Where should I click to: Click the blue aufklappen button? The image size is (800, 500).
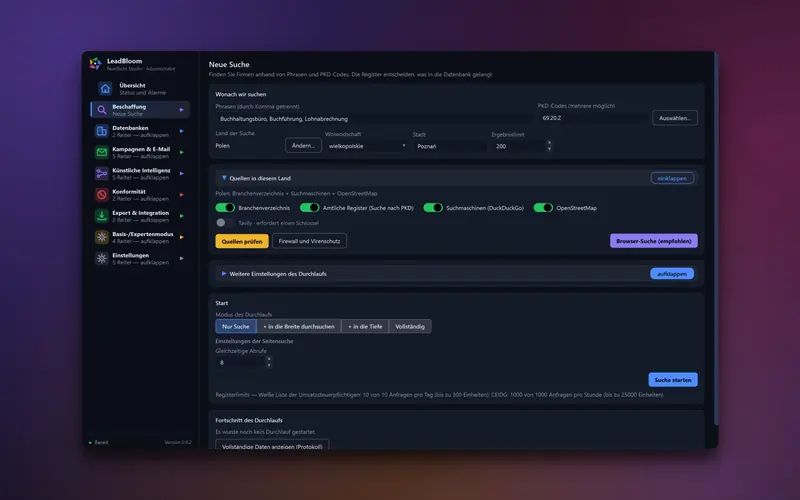click(672, 273)
